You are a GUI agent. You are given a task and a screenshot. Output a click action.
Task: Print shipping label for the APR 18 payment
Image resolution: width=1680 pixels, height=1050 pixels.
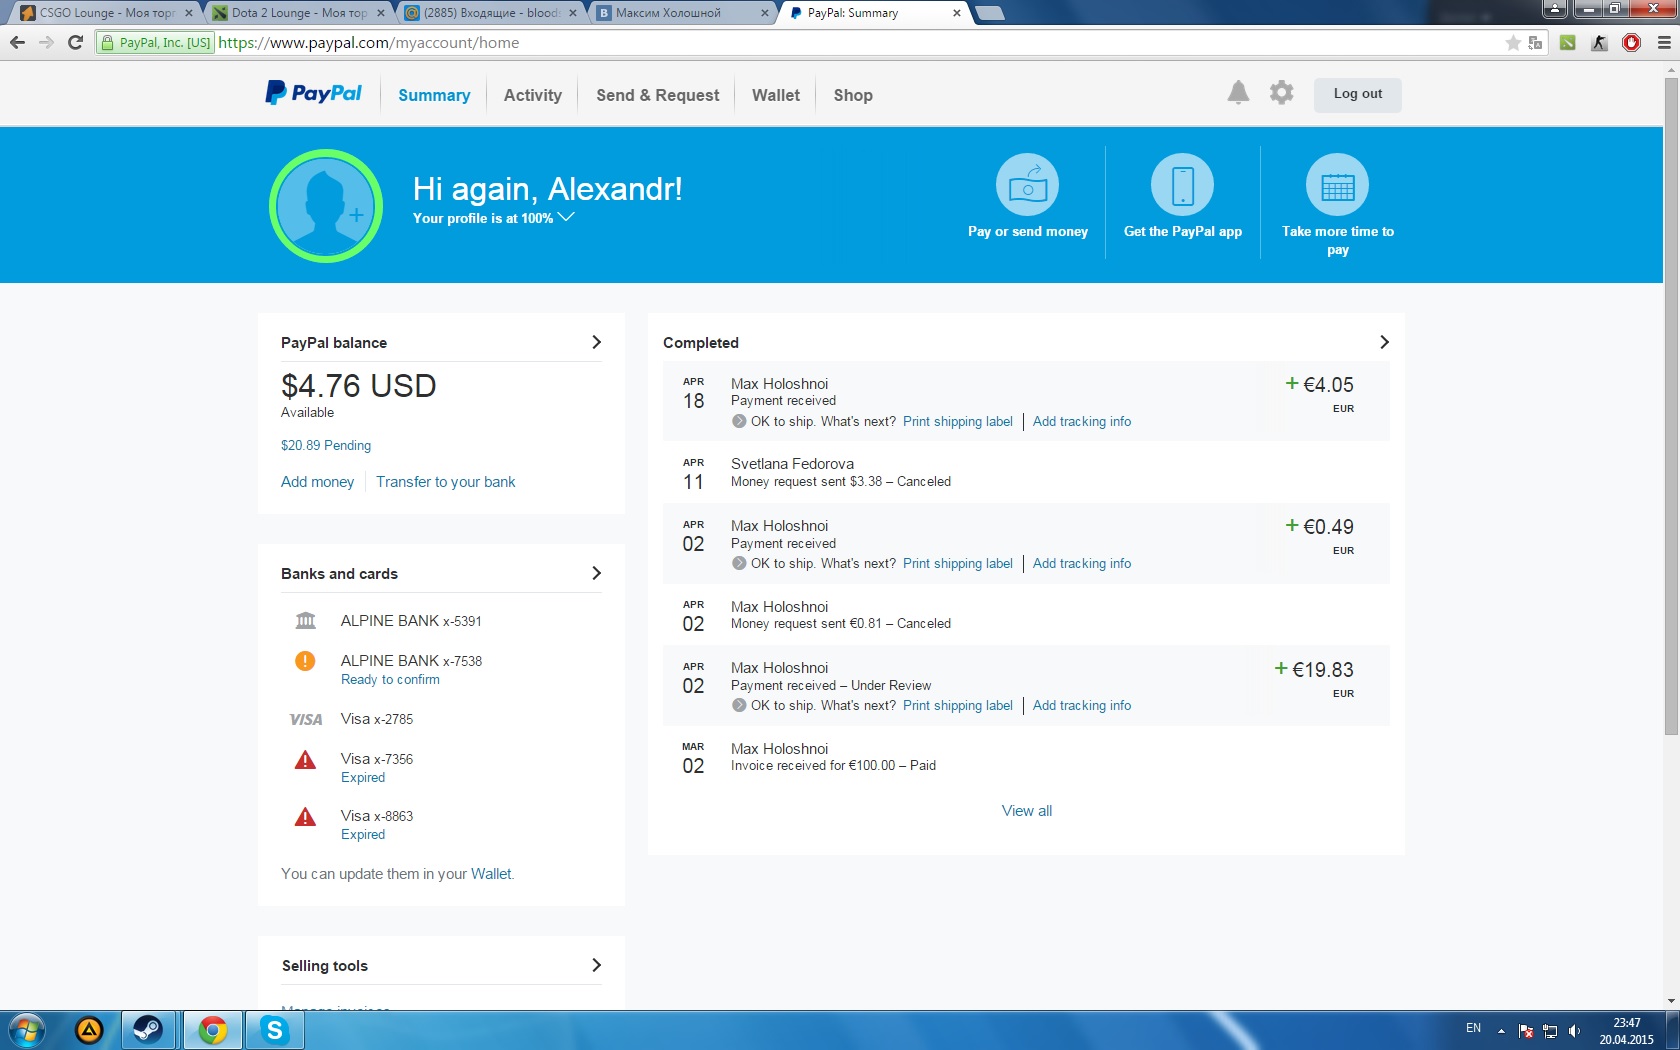point(958,422)
